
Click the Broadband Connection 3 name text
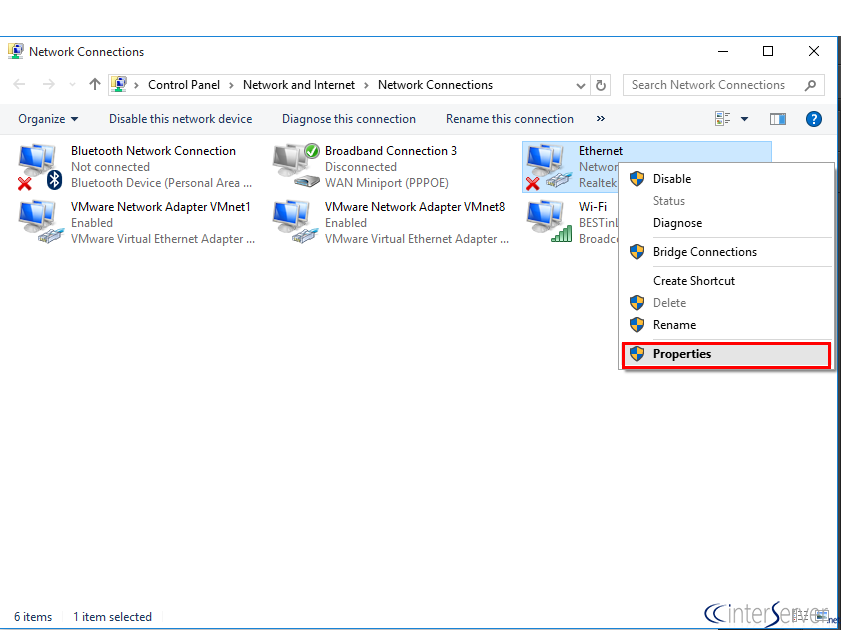tap(390, 151)
